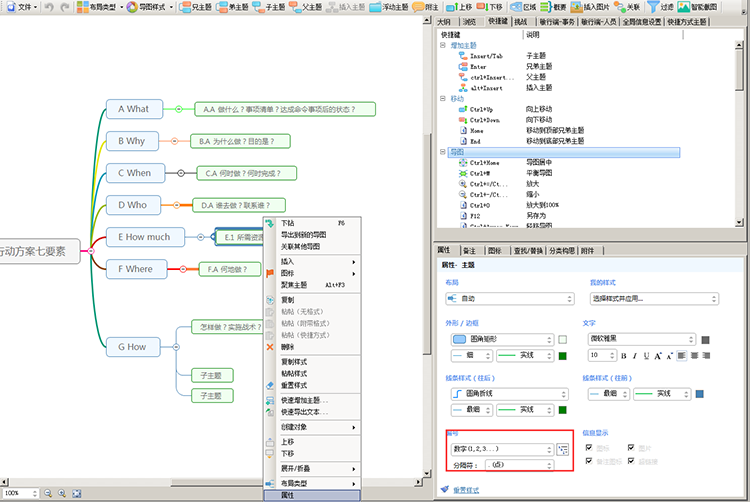Image resolution: width=750 pixels, height=502 pixels.
Task: Click the dark green border color swatch
Action: click(563, 355)
